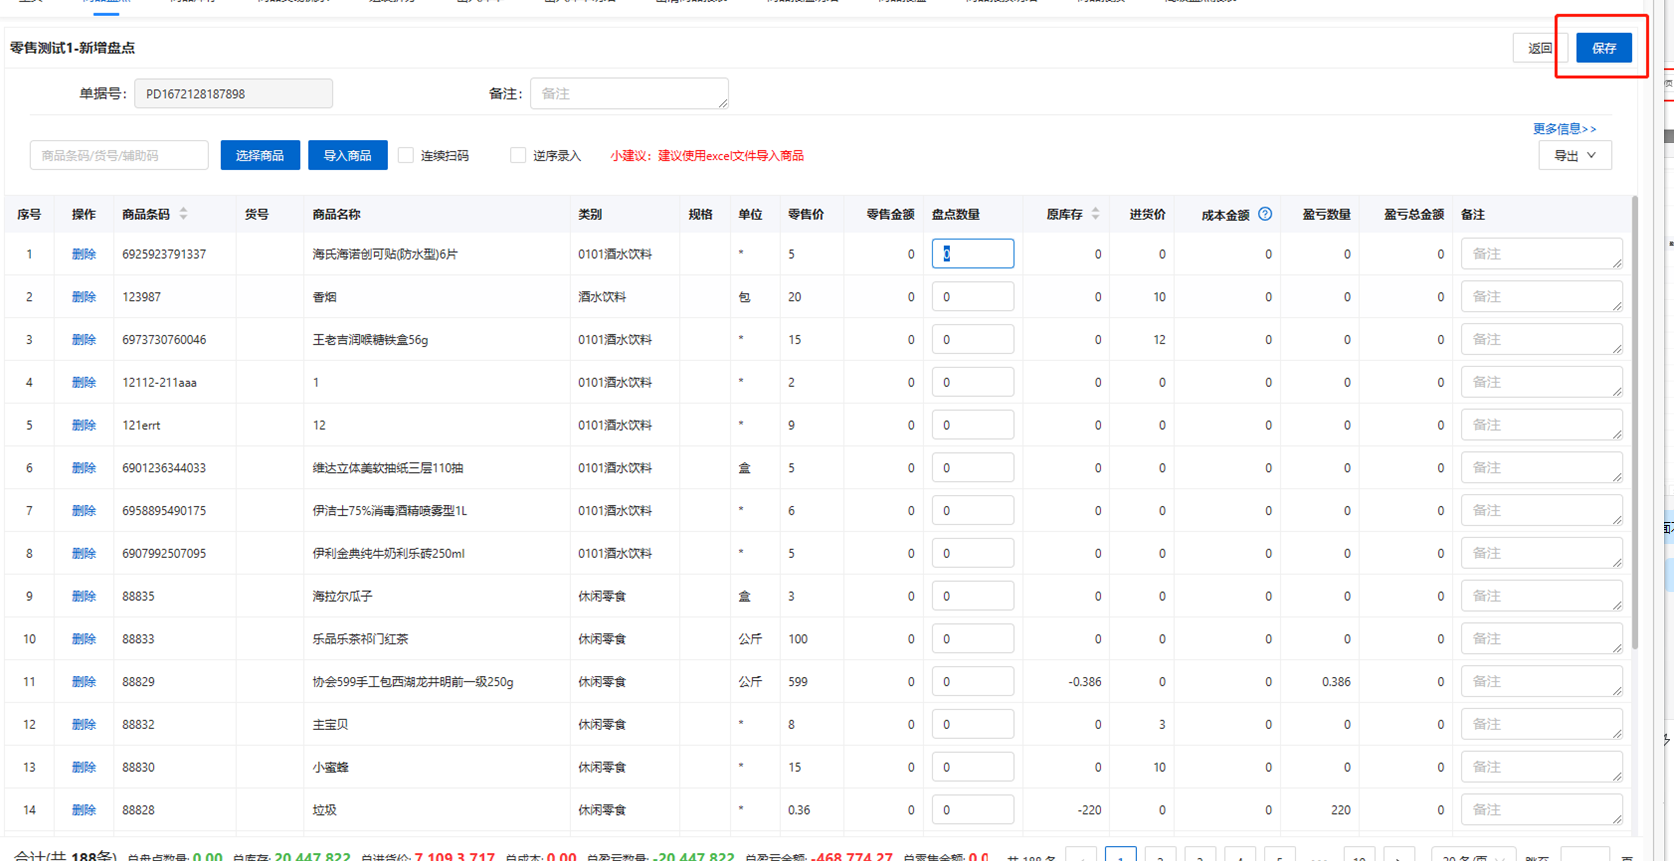The height and width of the screenshot is (861, 1674).
Task: Click 原库存 value -0.386
Action: point(1084,682)
